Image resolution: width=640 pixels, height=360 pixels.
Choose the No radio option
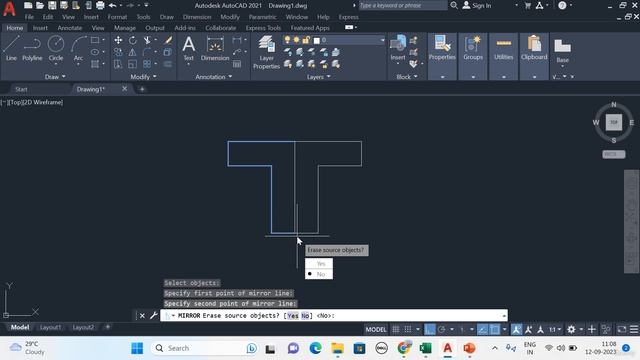[319, 274]
